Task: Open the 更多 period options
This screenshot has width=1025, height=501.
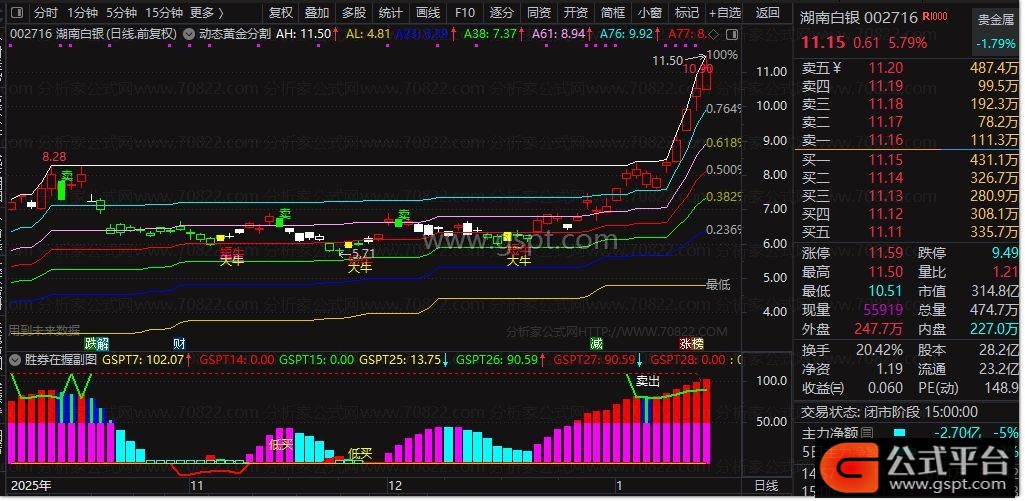Action: (x=206, y=13)
